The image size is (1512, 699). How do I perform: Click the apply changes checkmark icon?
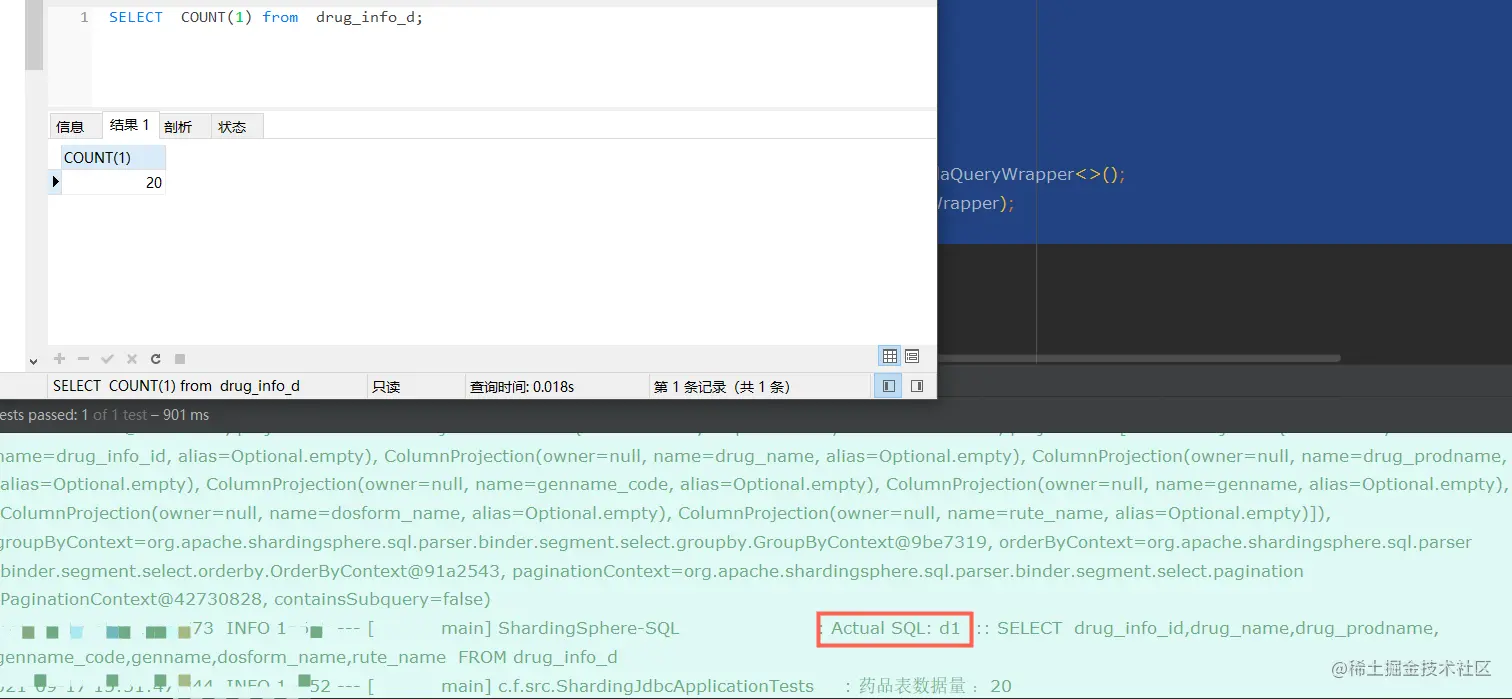coord(107,358)
